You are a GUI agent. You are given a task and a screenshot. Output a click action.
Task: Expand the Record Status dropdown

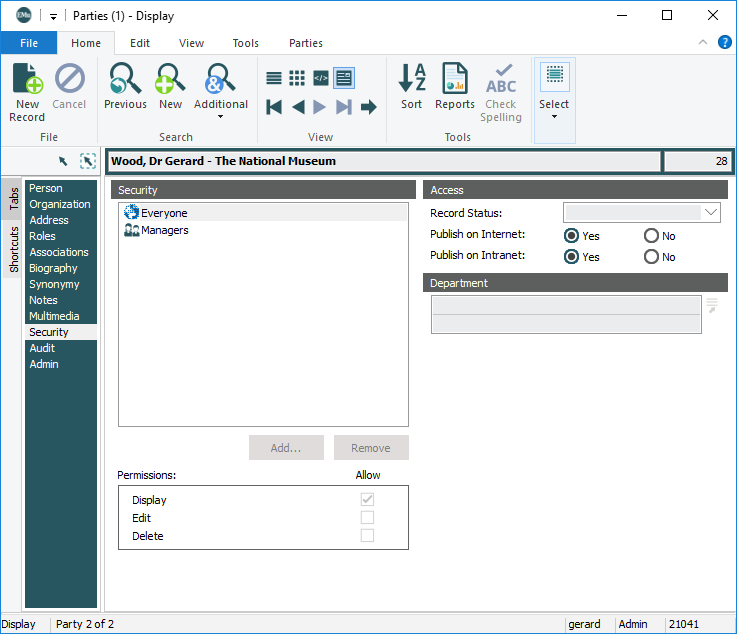point(711,212)
